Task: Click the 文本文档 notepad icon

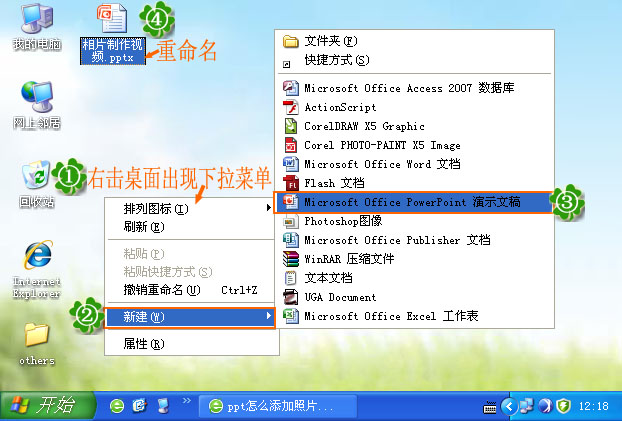Action: coord(290,278)
